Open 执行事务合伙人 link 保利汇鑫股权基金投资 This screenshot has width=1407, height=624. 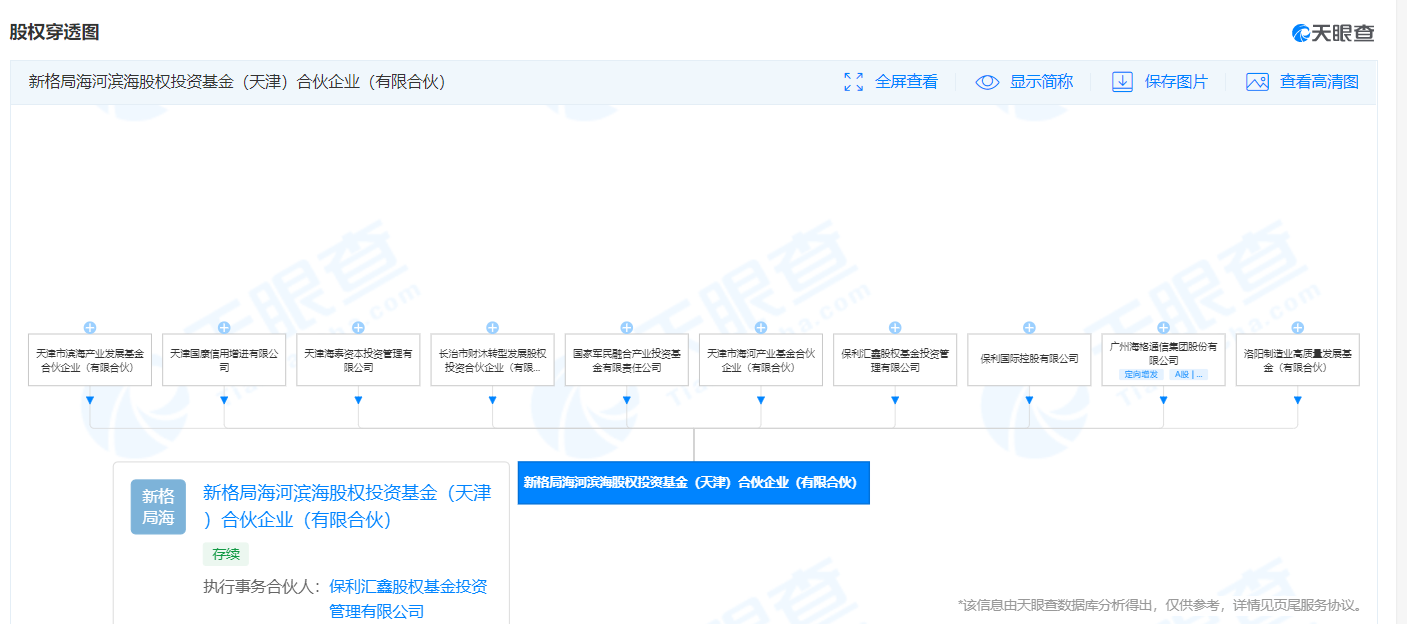(408, 598)
